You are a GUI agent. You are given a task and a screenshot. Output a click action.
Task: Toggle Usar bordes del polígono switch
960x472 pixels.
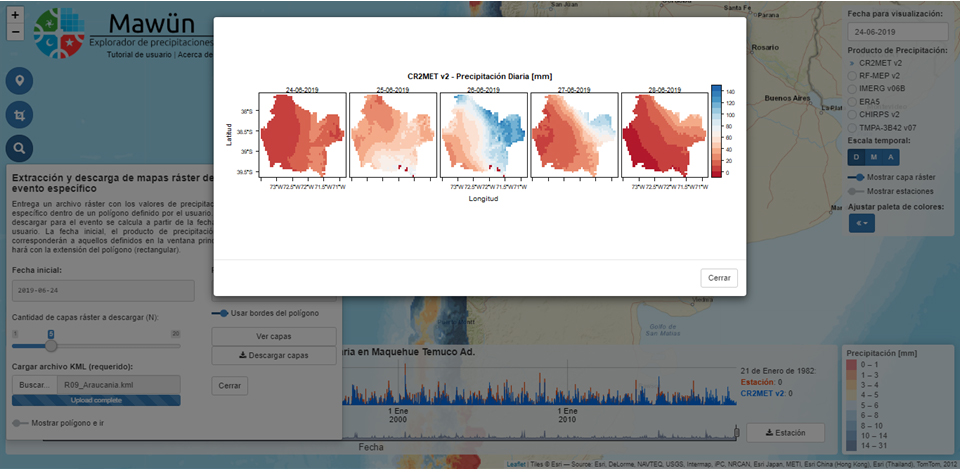pyautogui.click(x=220, y=313)
